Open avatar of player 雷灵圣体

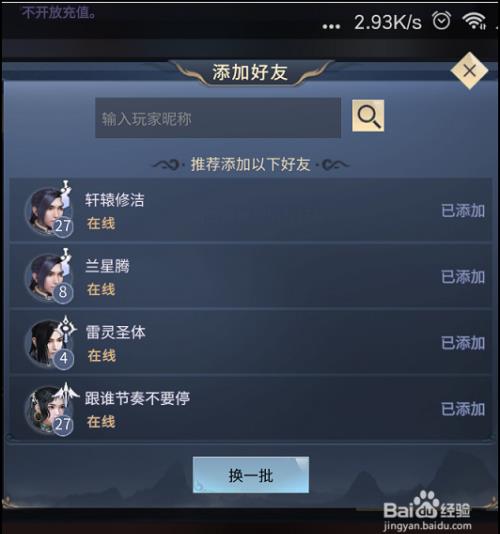[x=46, y=343]
